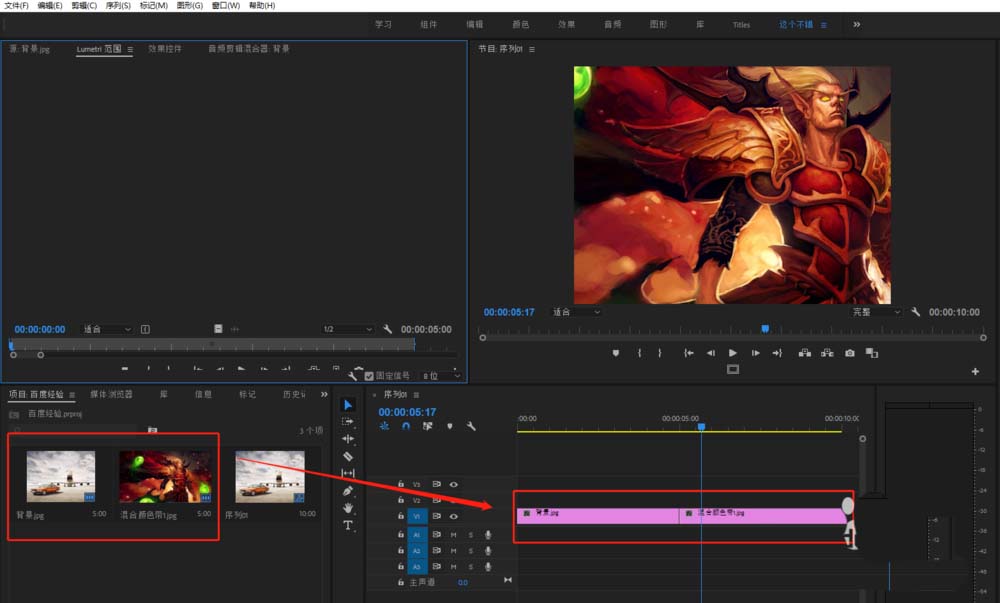Select 混合颜色带1.jpg thumbnail in project
The height and width of the screenshot is (603, 1000).
click(165, 477)
